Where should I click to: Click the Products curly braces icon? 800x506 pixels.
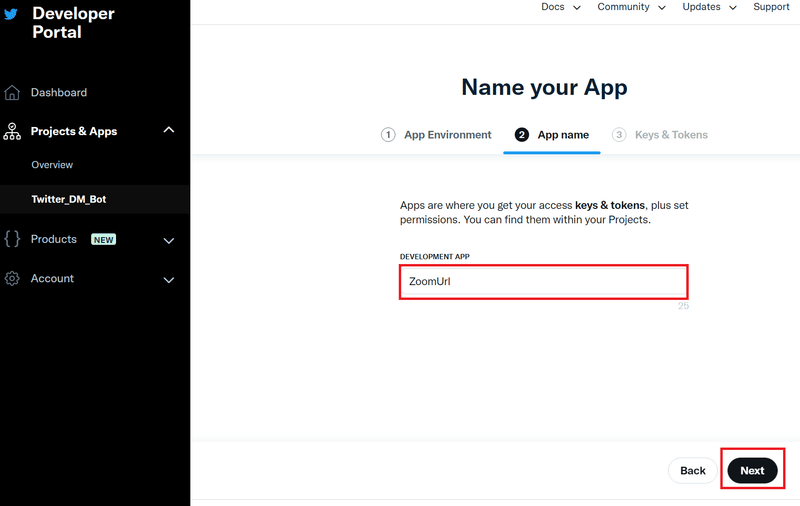click(12, 239)
